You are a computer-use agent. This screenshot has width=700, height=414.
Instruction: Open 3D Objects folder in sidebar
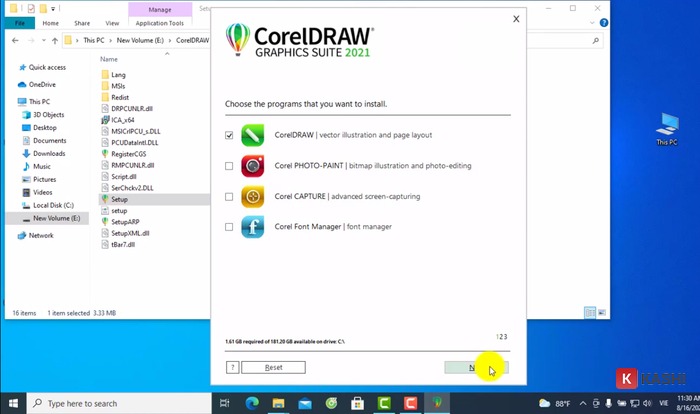pyautogui.click(x=48, y=114)
